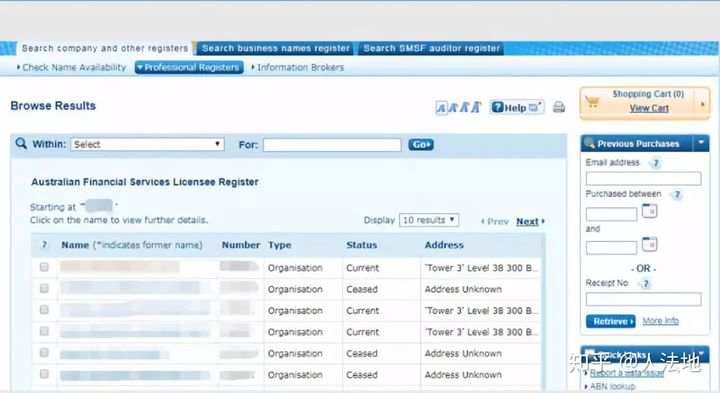
Task: Open Help using the question-mark icon
Action: [x=498, y=107]
